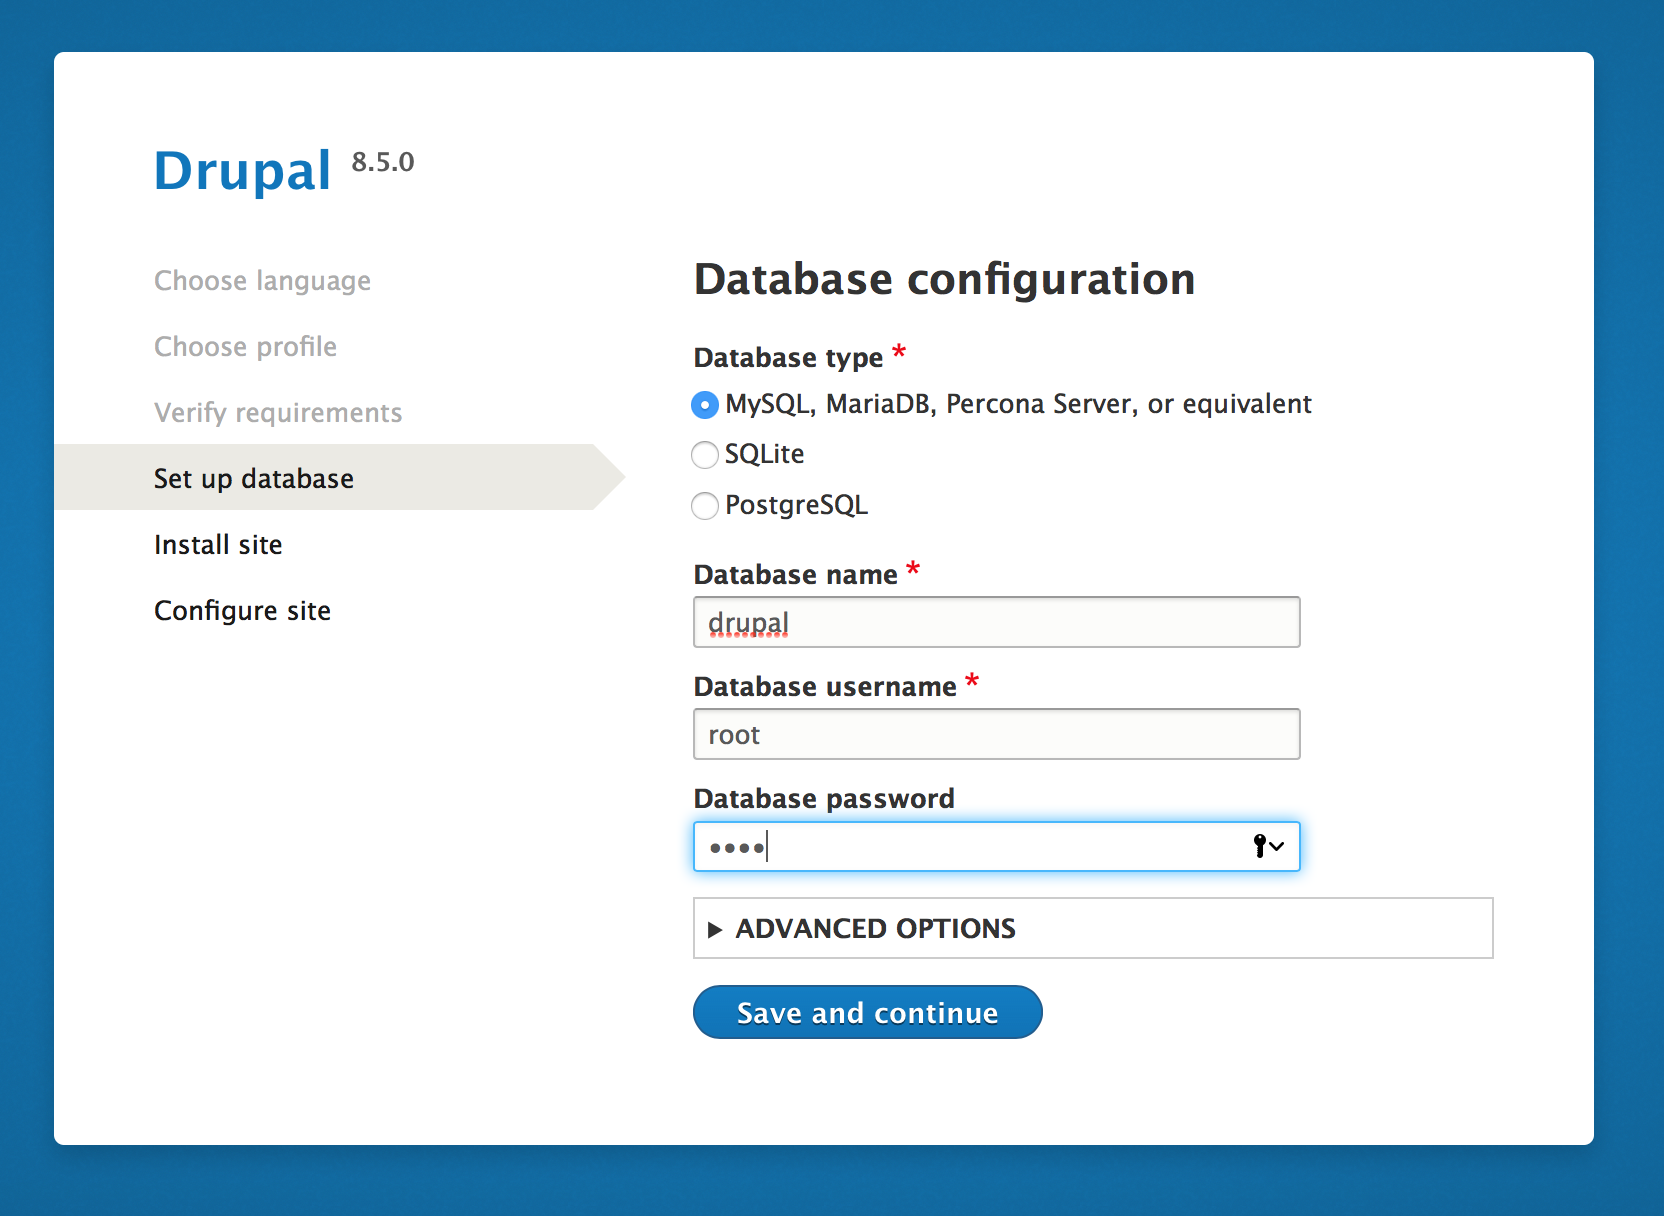Click the Database configuration heading
1664x1216 pixels.
coord(945,279)
